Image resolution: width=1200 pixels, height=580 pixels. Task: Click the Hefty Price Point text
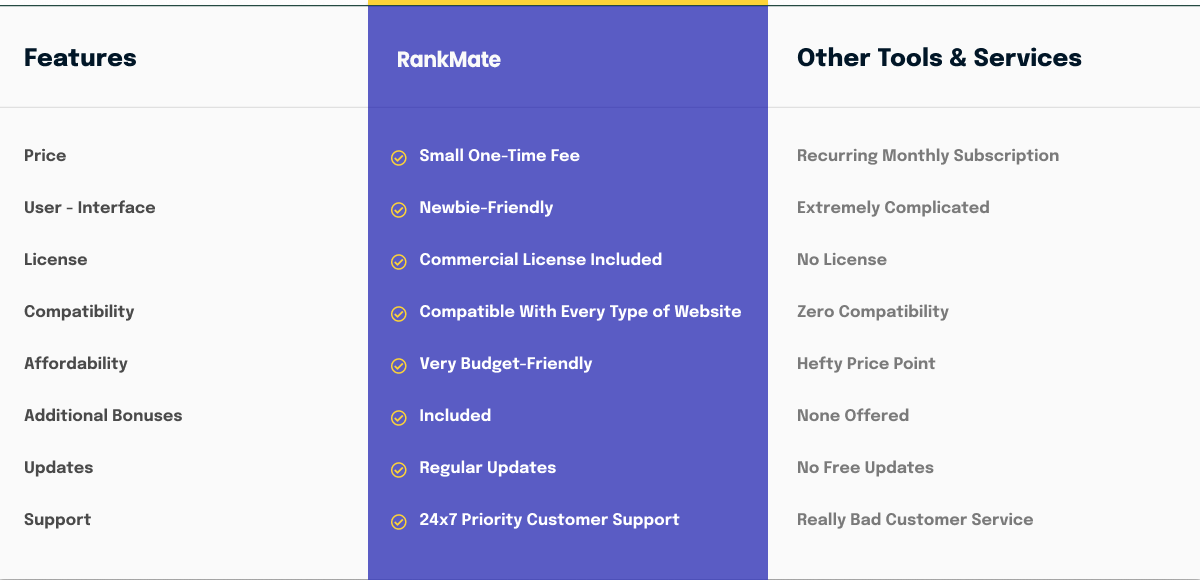tap(866, 363)
